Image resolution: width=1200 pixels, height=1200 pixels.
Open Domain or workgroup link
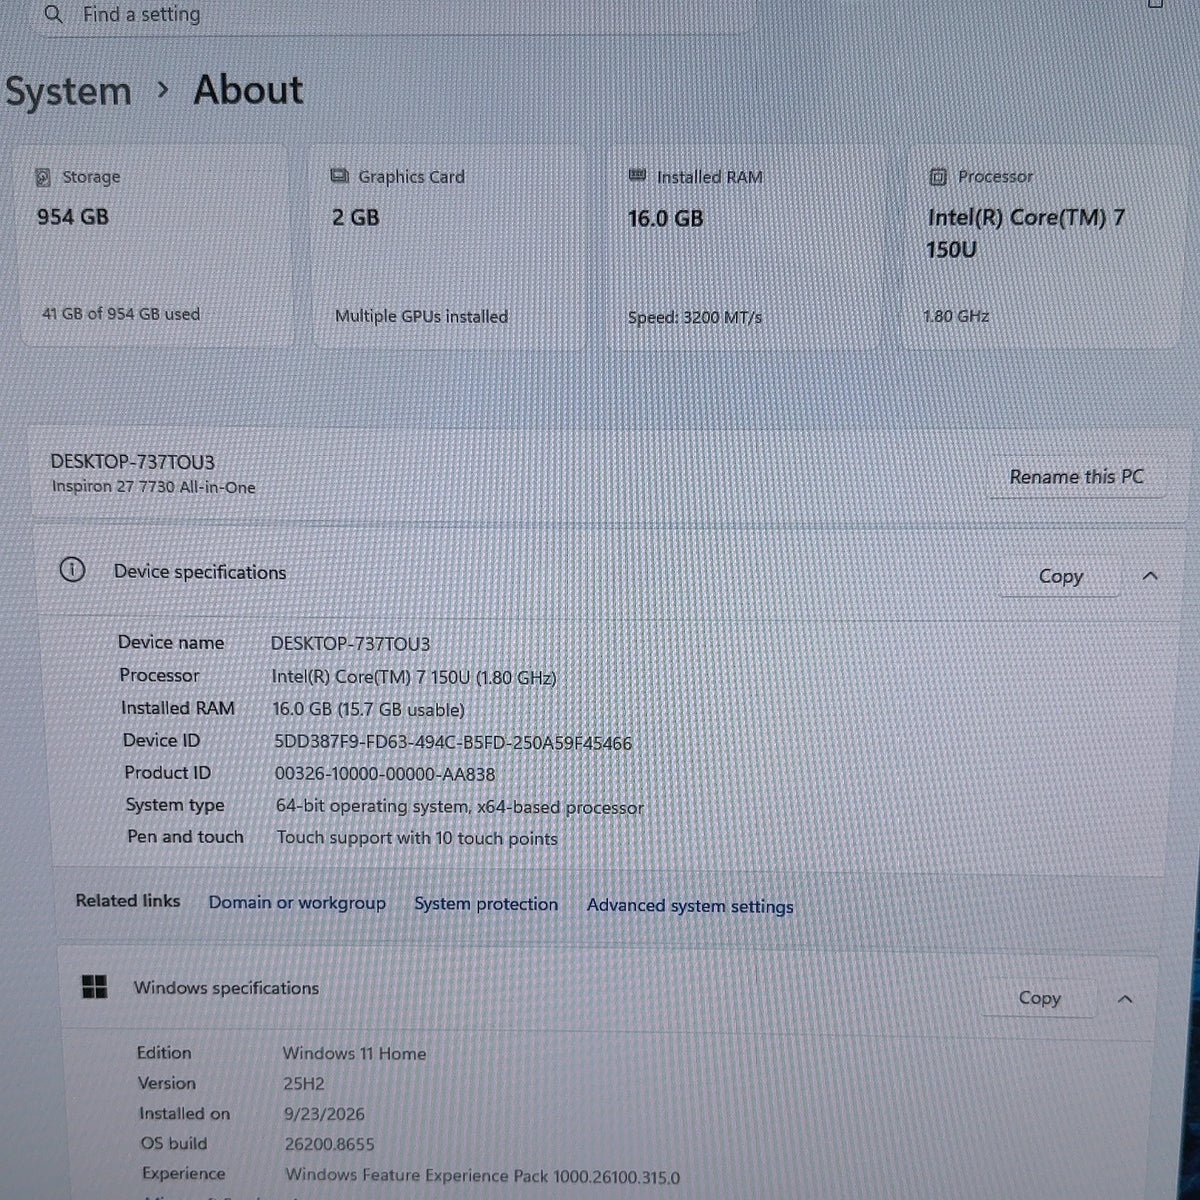pyautogui.click(x=297, y=902)
